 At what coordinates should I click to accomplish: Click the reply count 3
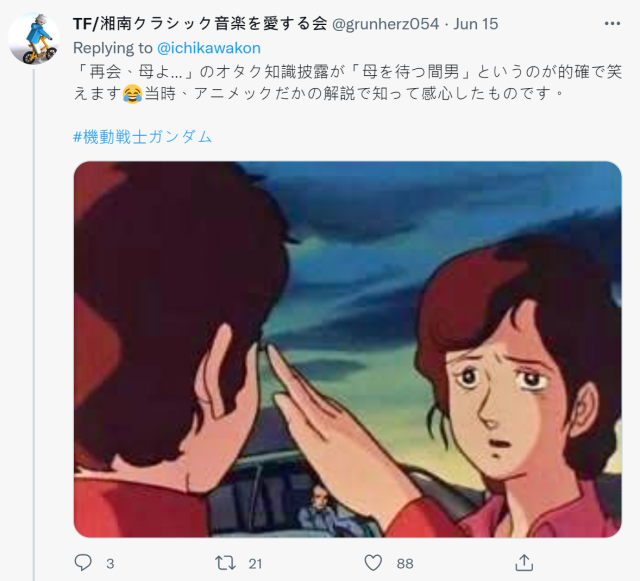[x=110, y=564]
